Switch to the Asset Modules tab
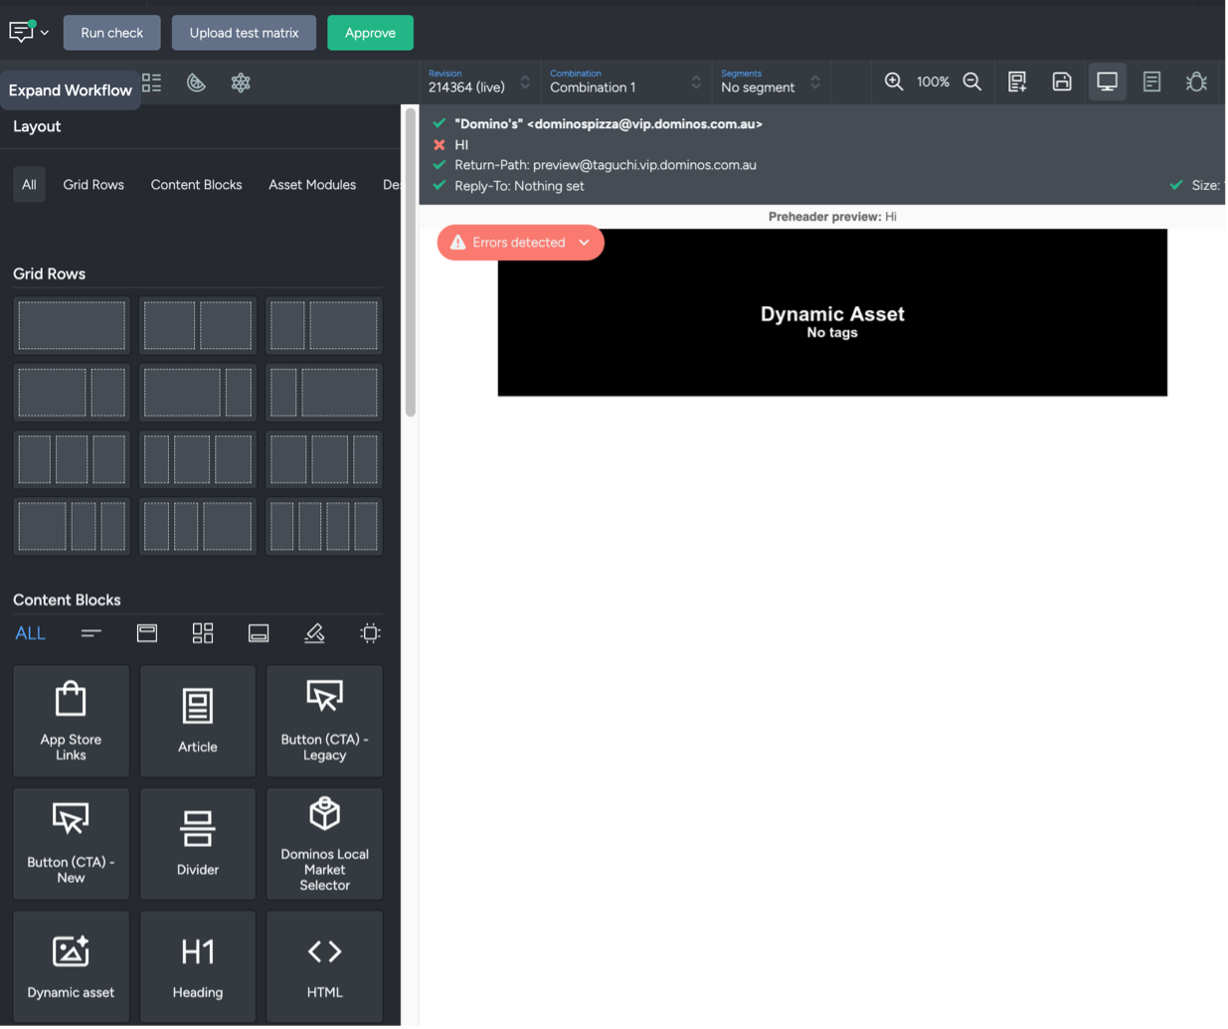The image size is (1228, 1029). (x=312, y=184)
